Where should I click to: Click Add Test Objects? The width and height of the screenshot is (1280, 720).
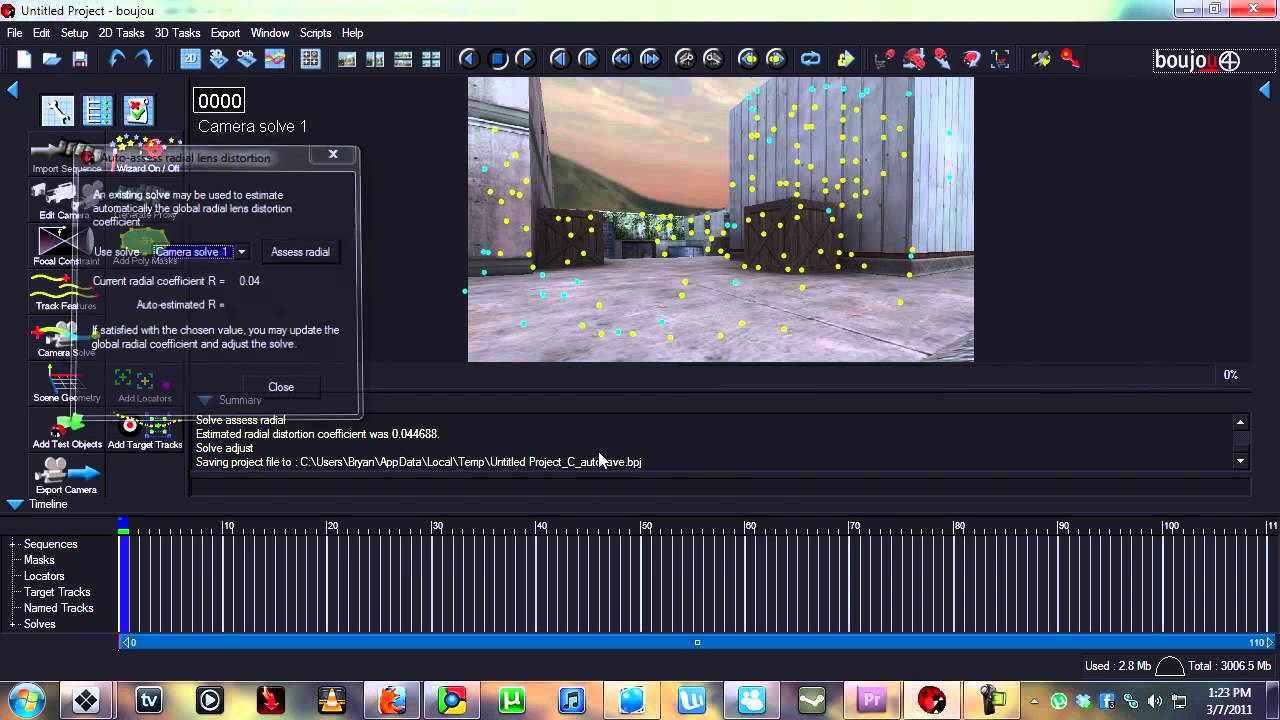[66, 431]
